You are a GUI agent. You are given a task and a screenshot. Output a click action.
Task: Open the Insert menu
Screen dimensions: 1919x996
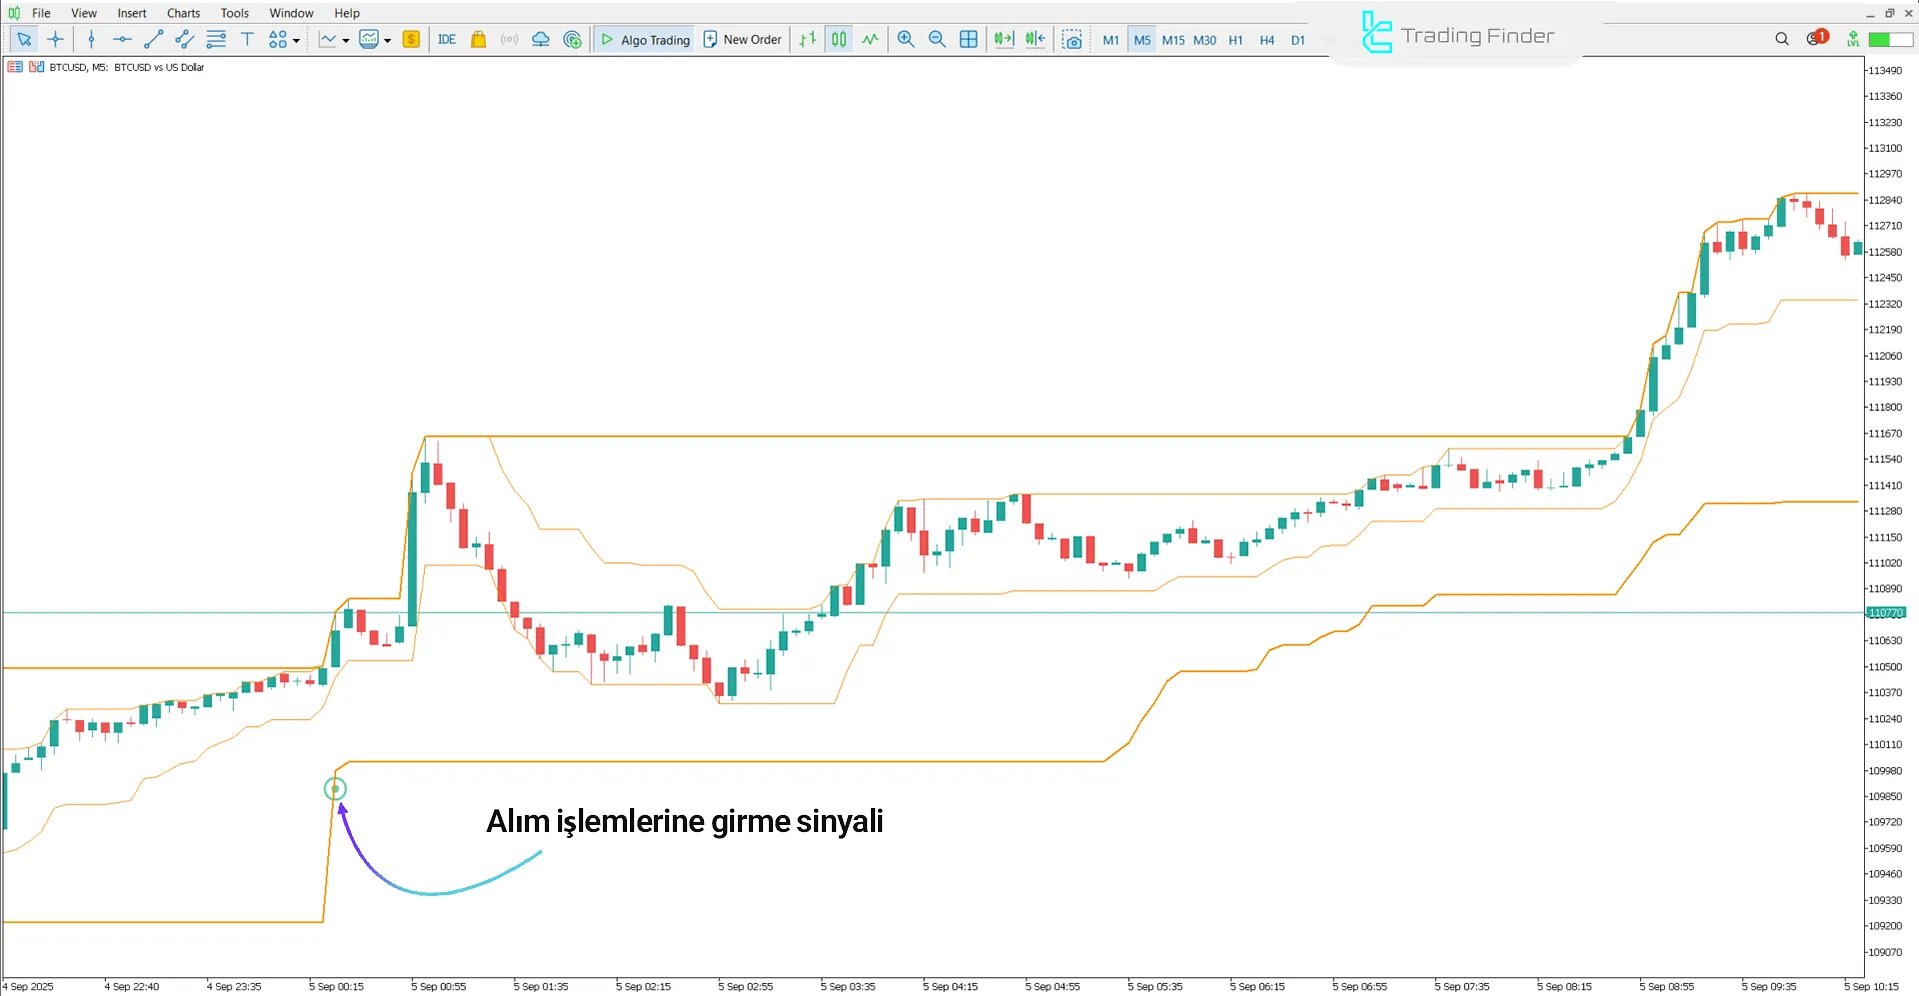pyautogui.click(x=131, y=13)
